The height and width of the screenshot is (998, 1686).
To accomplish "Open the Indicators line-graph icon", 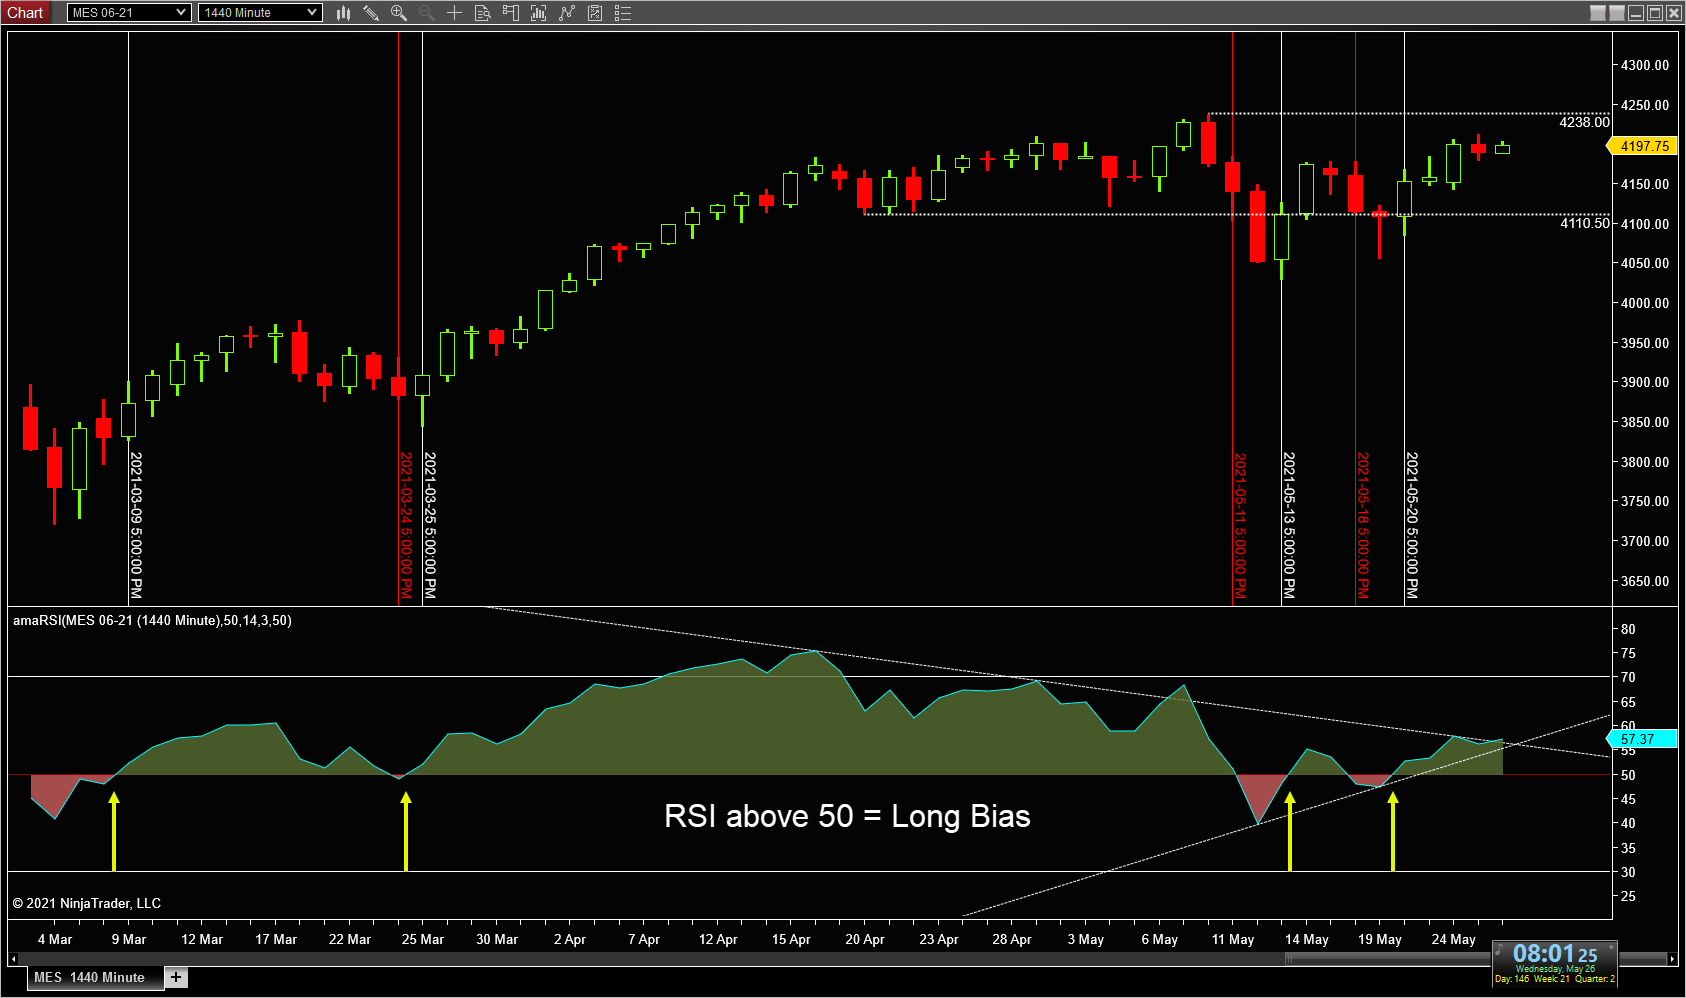I will click(567, 13).
